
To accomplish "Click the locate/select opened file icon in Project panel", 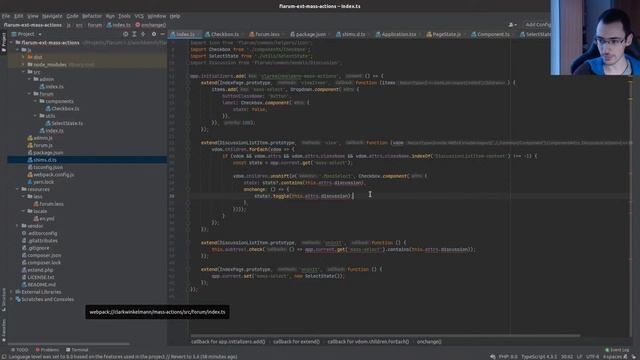I will click(x=125, y=34).
